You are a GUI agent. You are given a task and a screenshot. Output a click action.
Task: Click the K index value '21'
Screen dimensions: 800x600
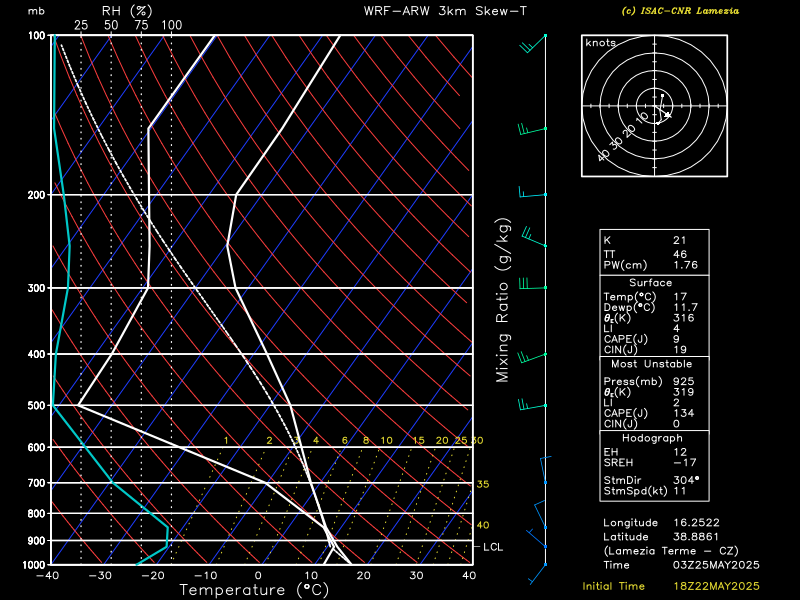tap(680, 240)
